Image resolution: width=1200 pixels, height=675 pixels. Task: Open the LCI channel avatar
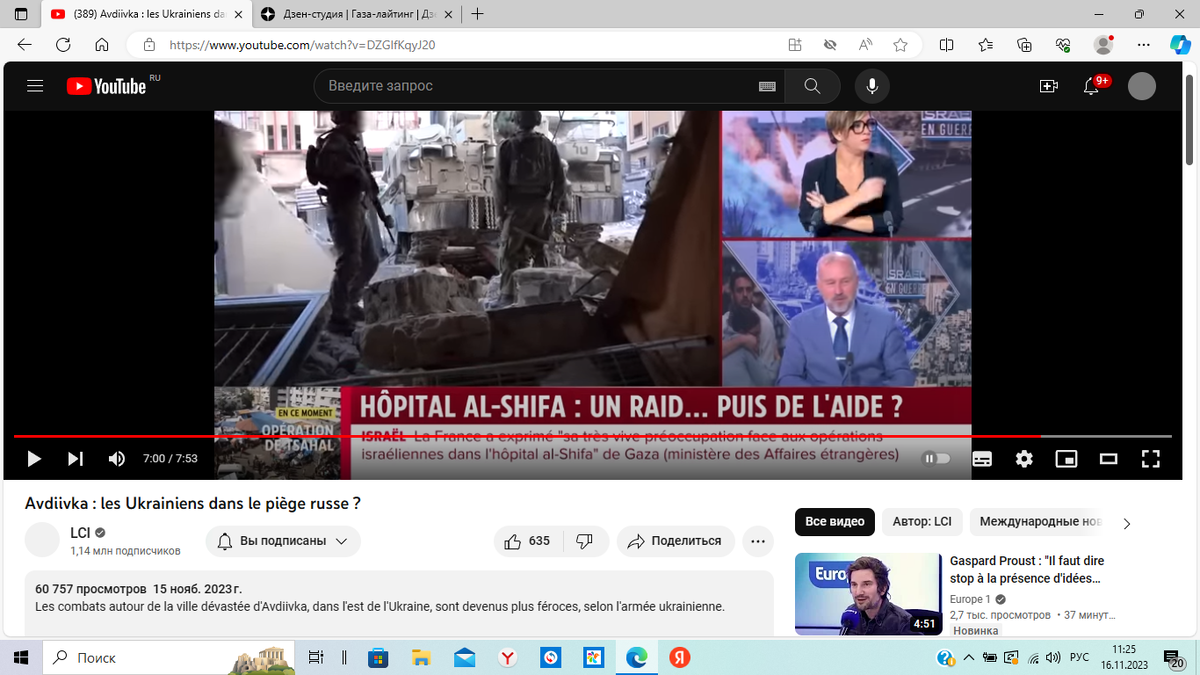[42, 540]
